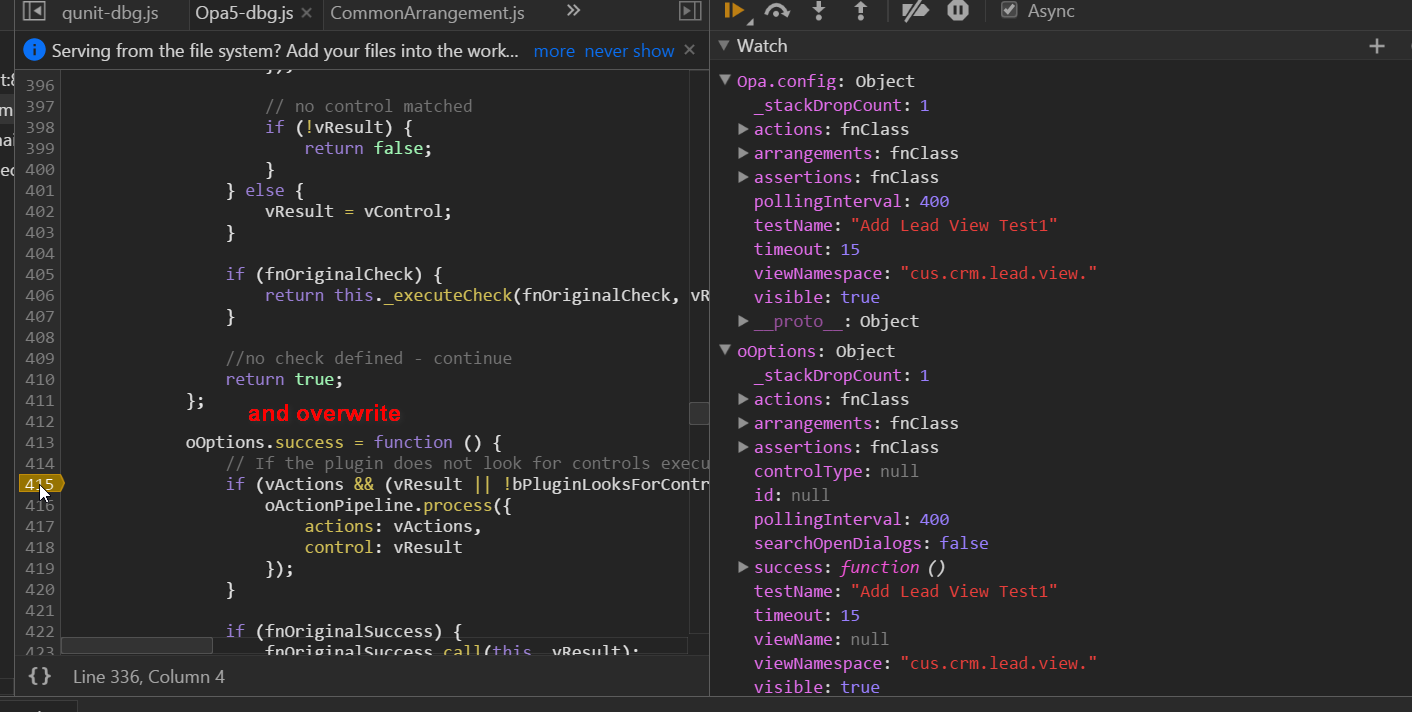Screen dimensions: 1412x712
Task: Deactivate breakpoints icon
Action: (x=915, y=11)
